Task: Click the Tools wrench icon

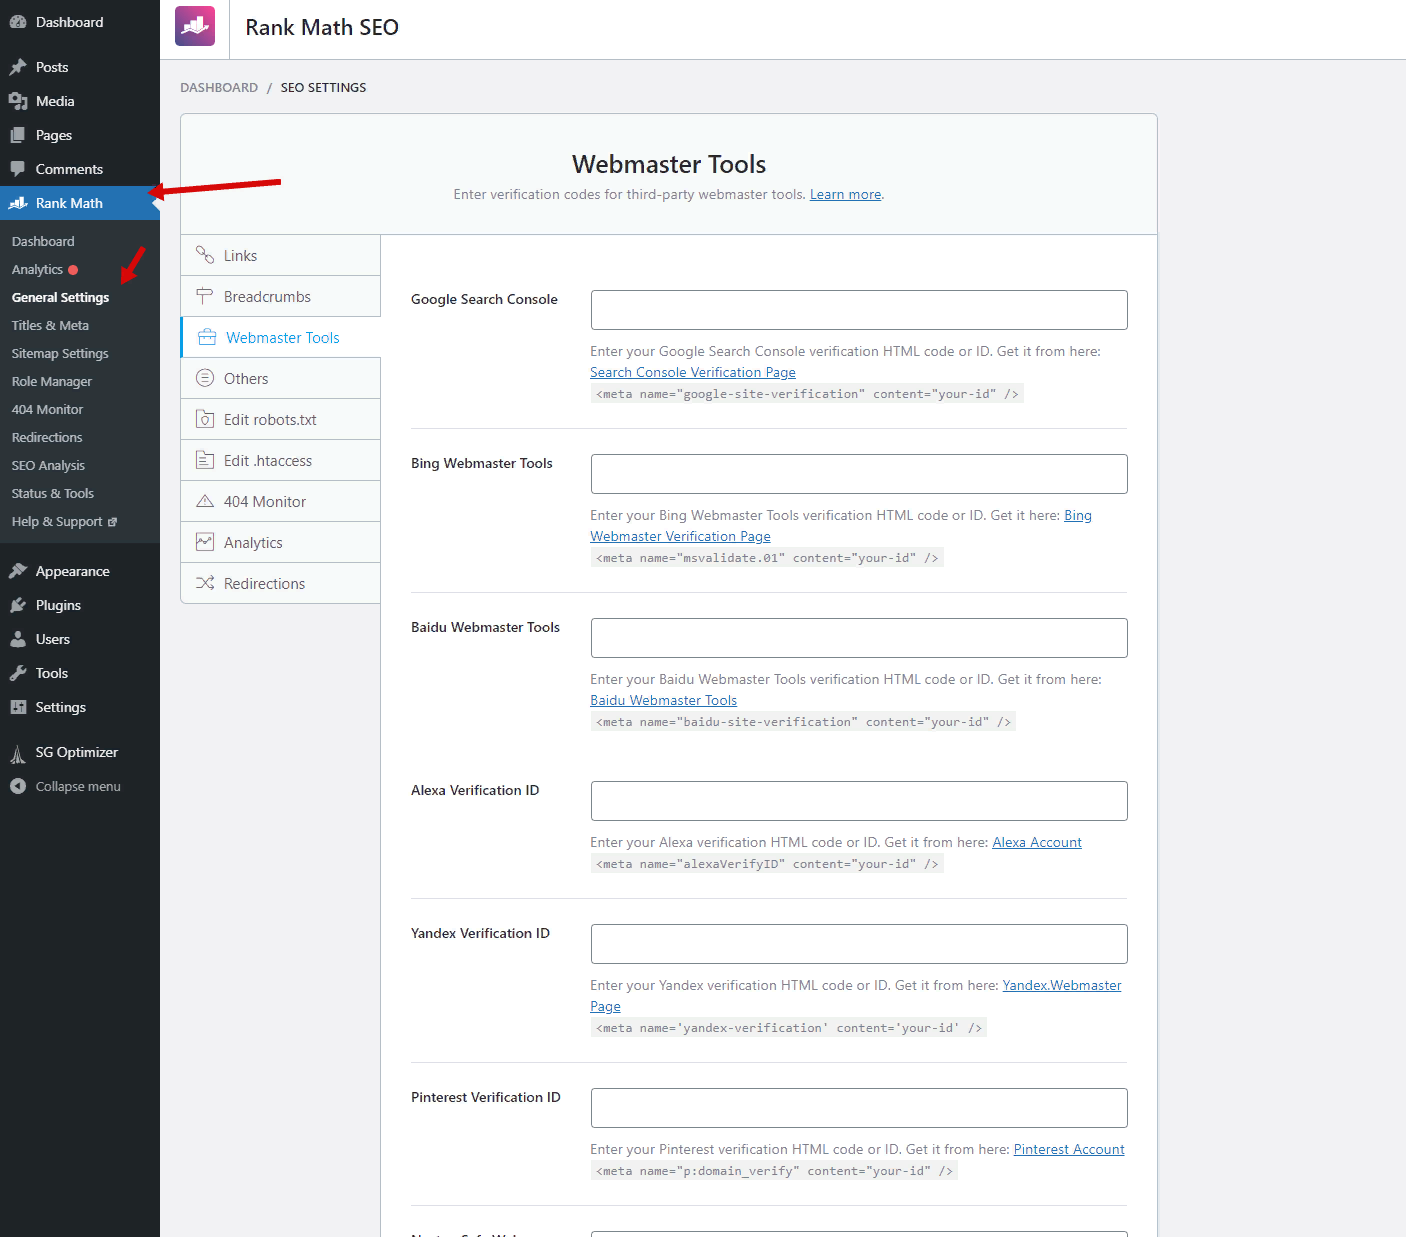Action: point(18,673)
